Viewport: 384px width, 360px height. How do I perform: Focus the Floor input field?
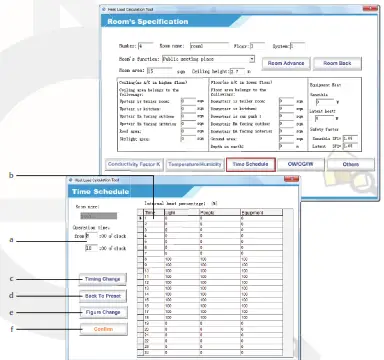pos(257,46)
